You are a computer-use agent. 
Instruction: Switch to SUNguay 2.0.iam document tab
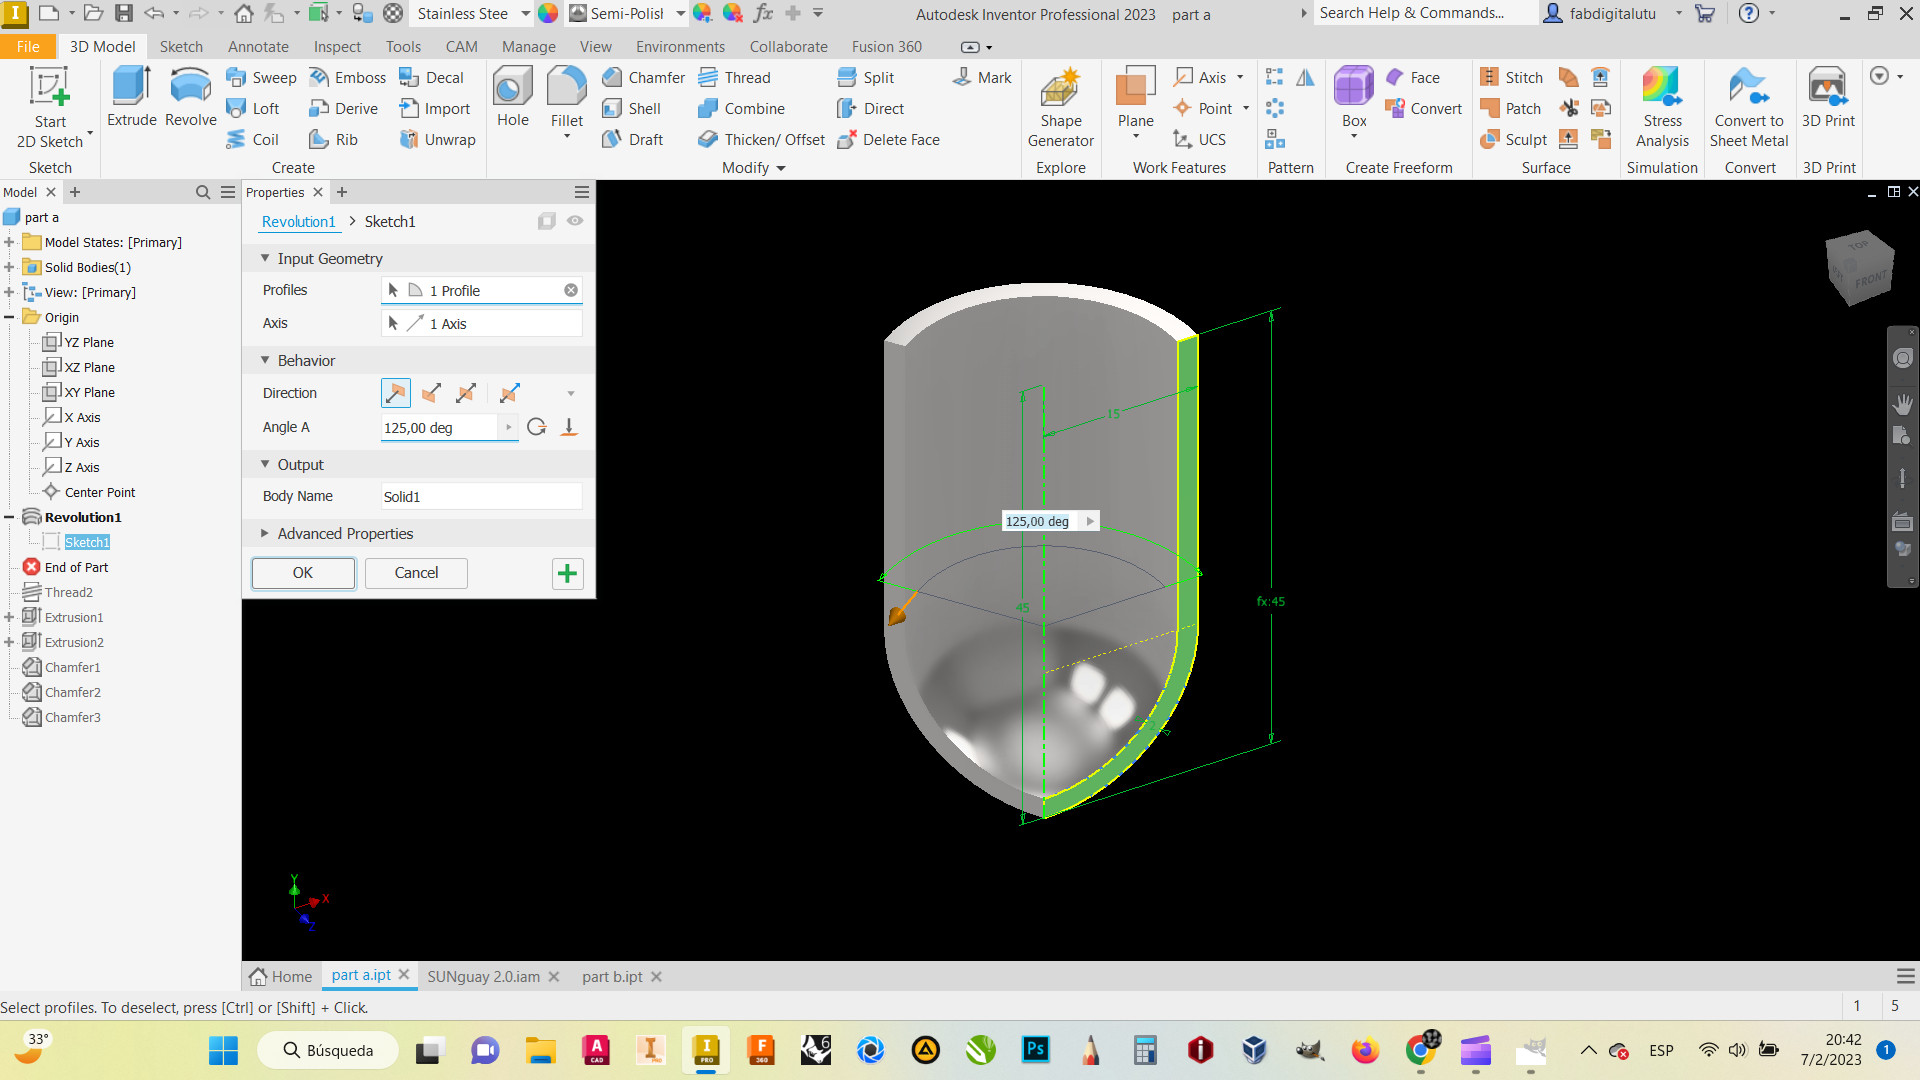pyautogui.click(x=483, y=977)
